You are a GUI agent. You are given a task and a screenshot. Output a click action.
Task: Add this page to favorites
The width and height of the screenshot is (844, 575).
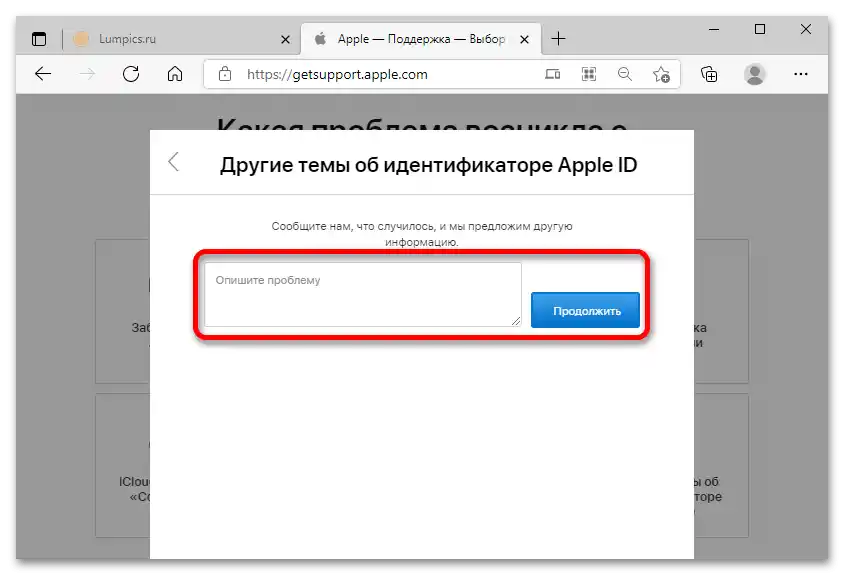click(x=661, y=74)
